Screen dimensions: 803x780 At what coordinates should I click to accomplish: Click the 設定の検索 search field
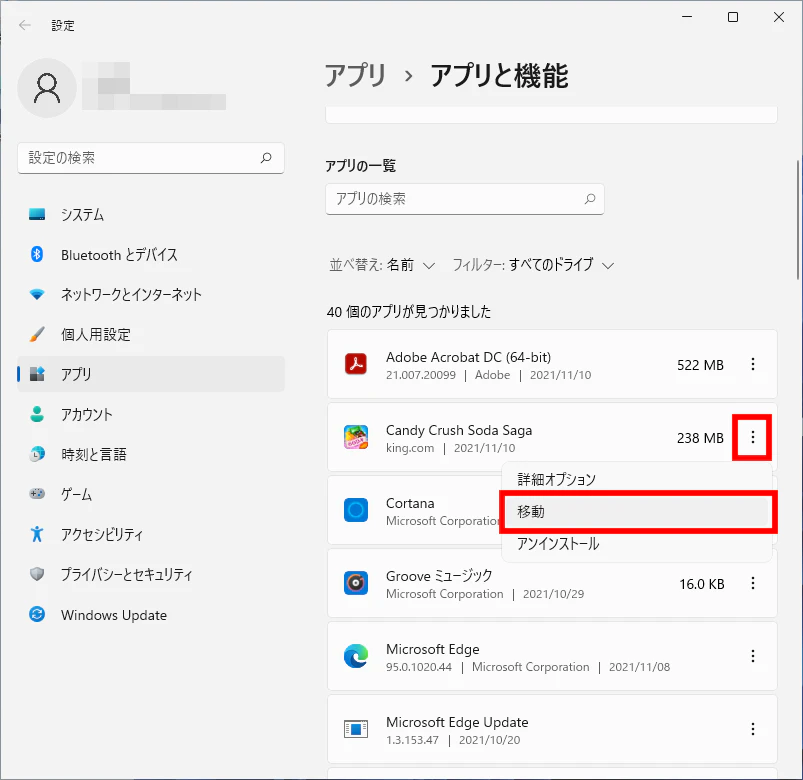pyautogui.click(x=151, y=158)
